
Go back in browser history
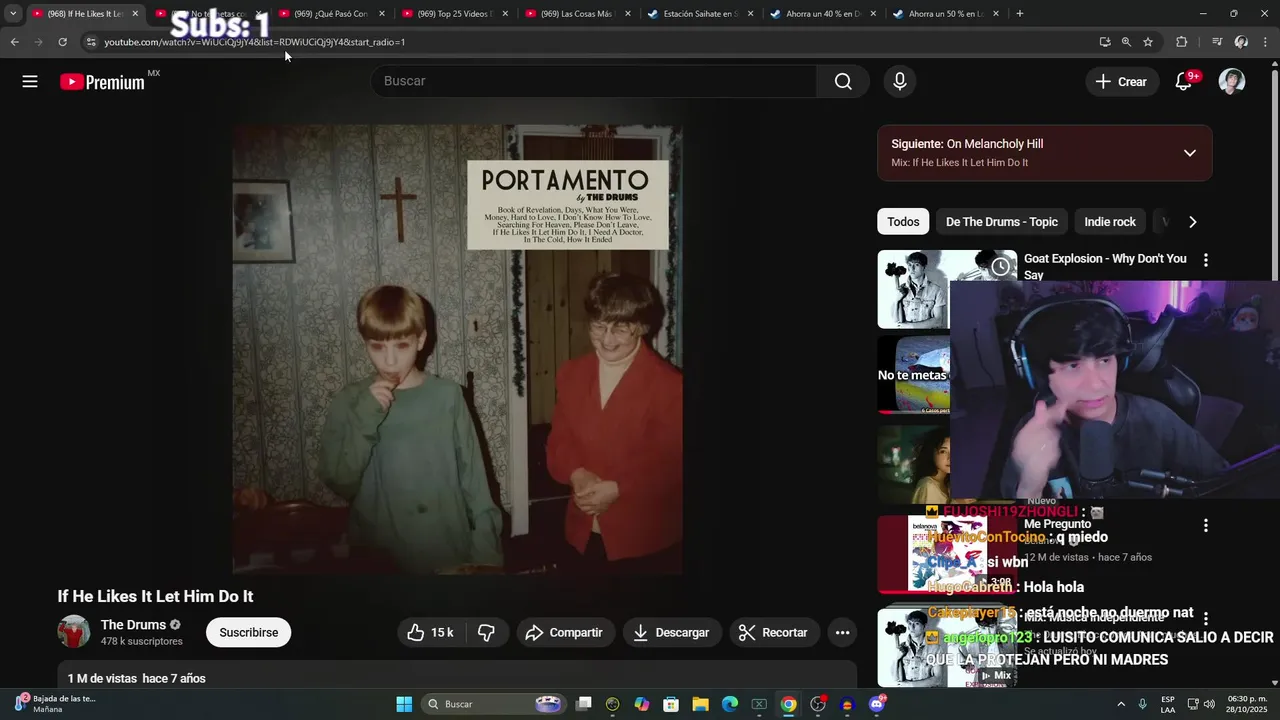point(14,42)
